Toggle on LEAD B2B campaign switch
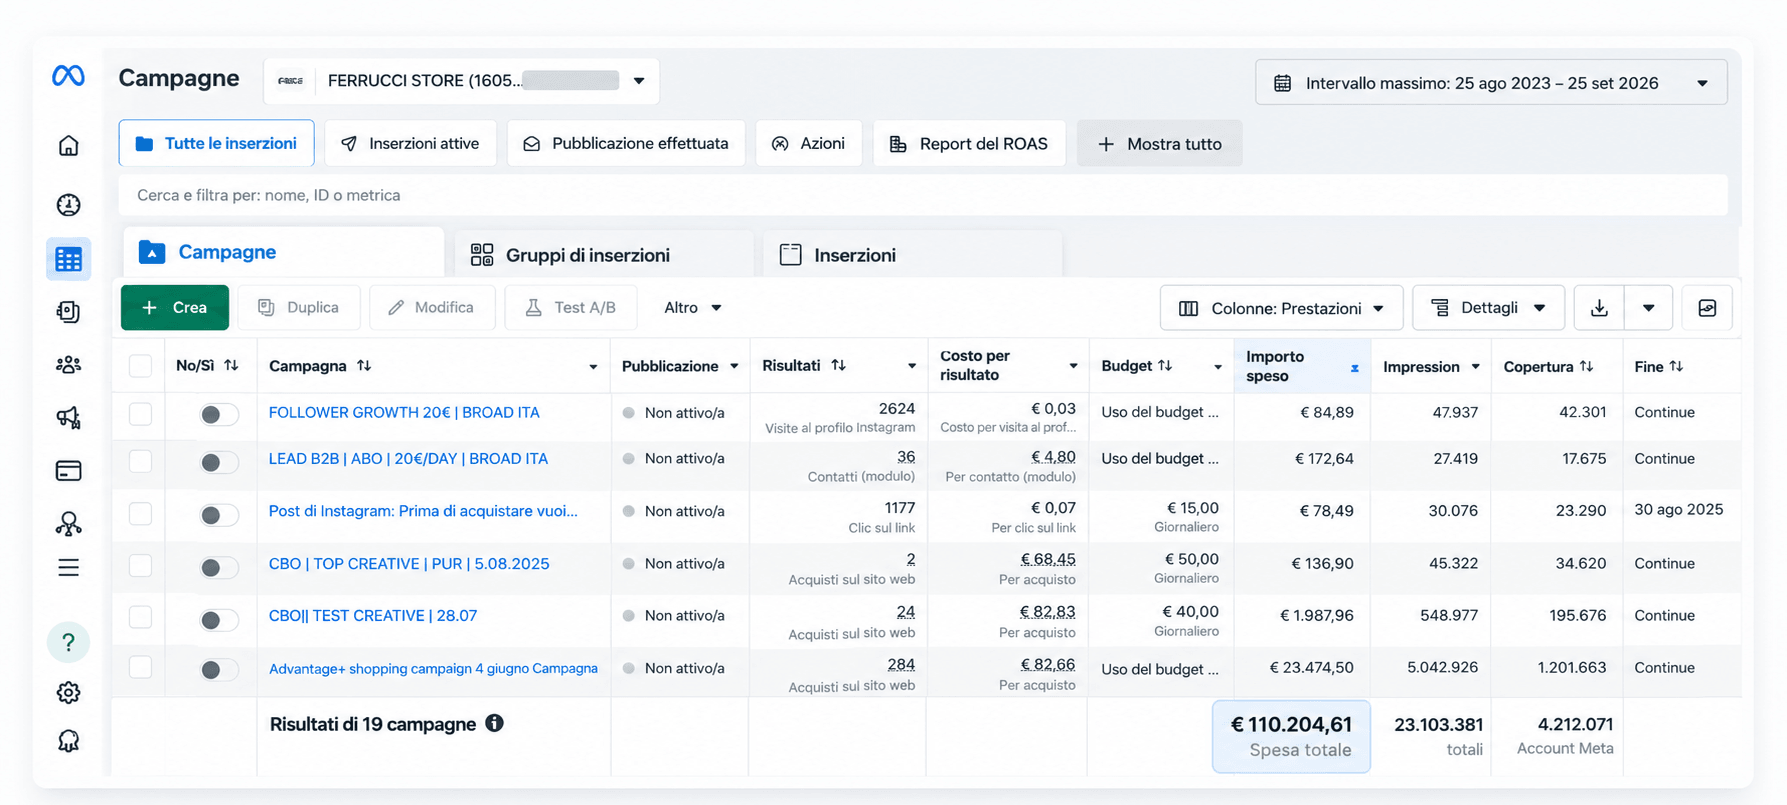Viewport: 1787px width, 805px height. (218, 462)
